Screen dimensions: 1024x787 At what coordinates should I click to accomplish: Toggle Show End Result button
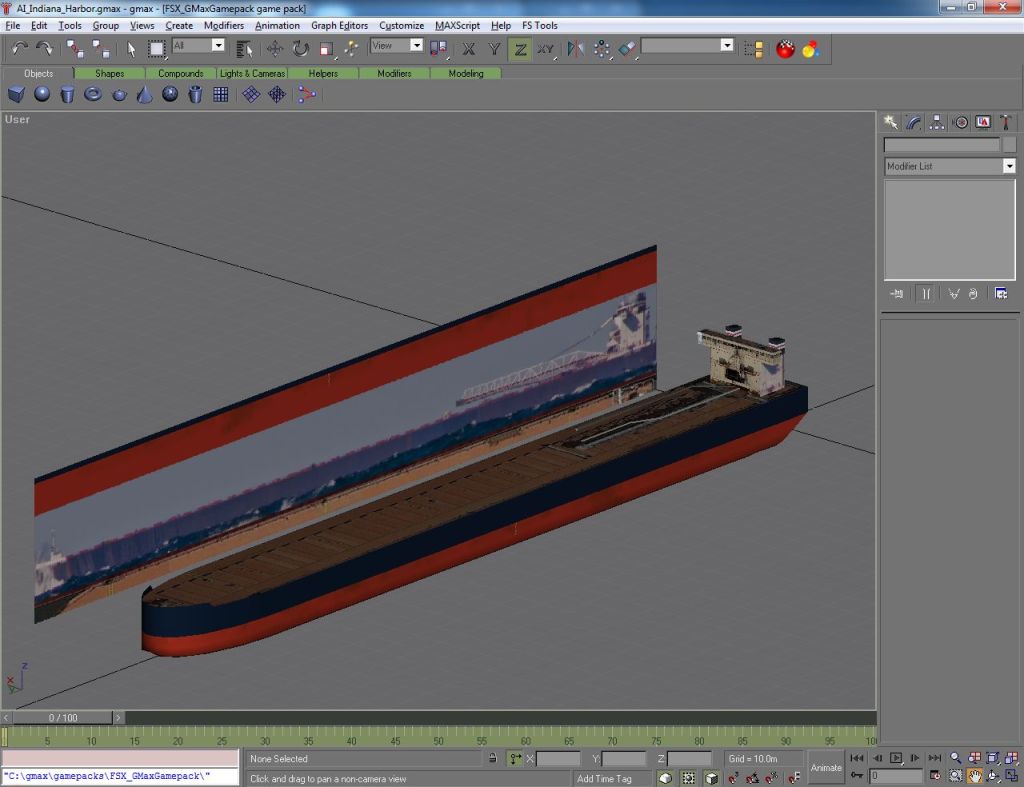[x=925, y=294]
